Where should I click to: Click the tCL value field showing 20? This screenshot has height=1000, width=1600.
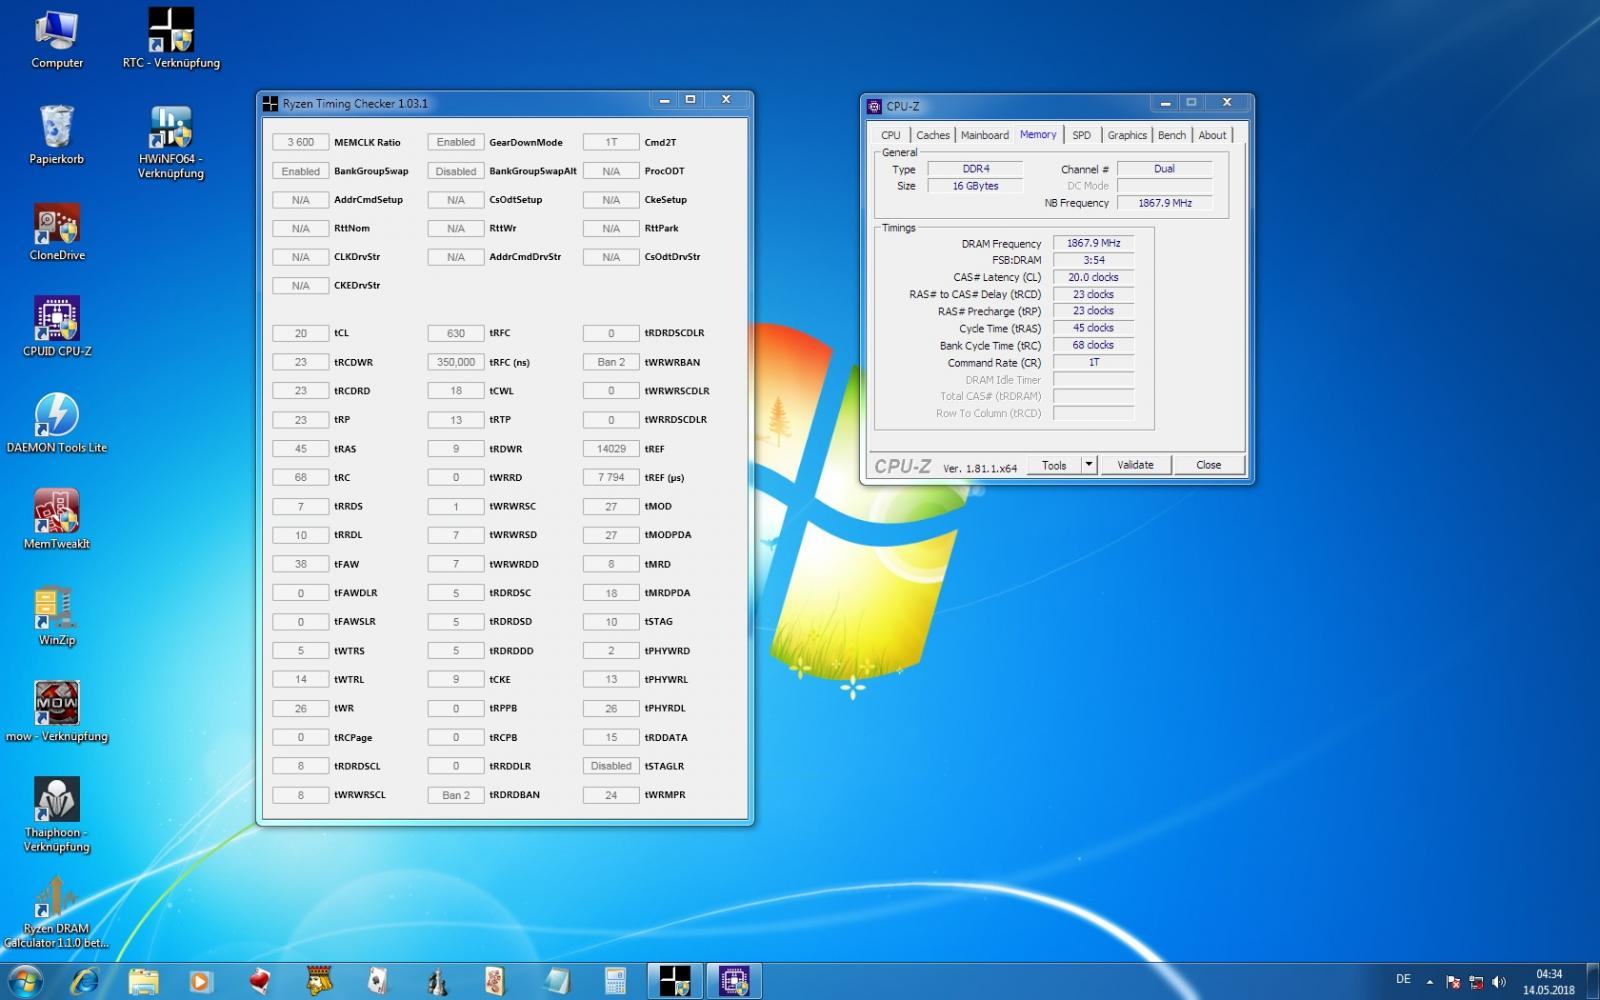[301, 334]
